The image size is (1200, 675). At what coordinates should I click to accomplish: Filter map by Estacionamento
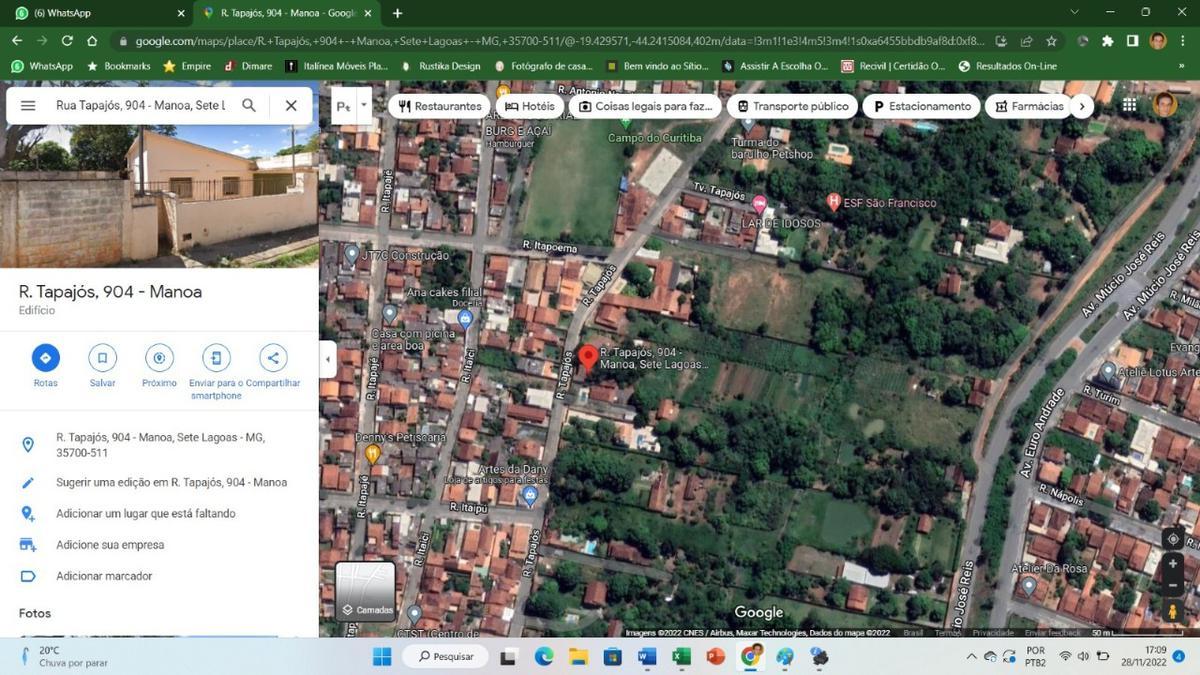[x=921, y=106]
